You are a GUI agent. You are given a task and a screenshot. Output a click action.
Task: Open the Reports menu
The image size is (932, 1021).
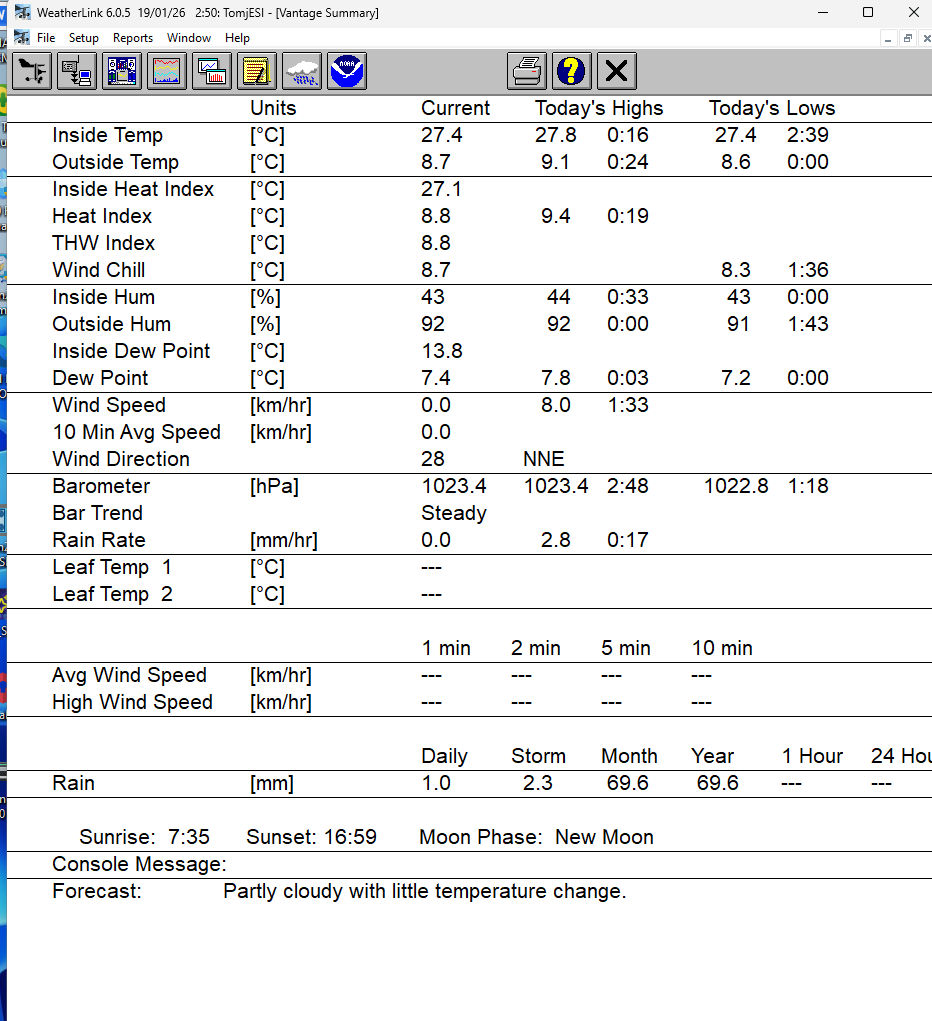click(x=133, y=38)
